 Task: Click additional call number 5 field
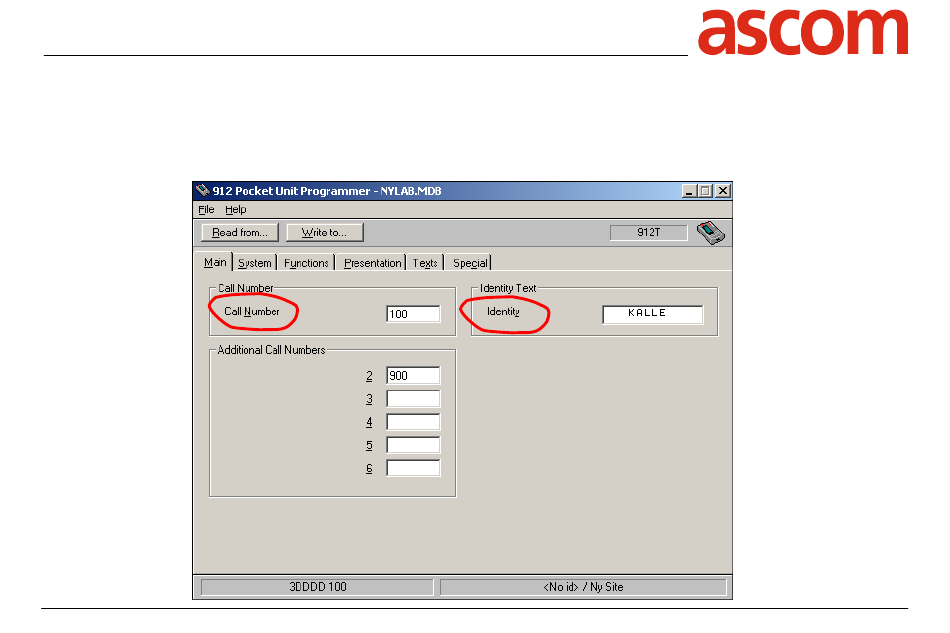pos(413,445)
